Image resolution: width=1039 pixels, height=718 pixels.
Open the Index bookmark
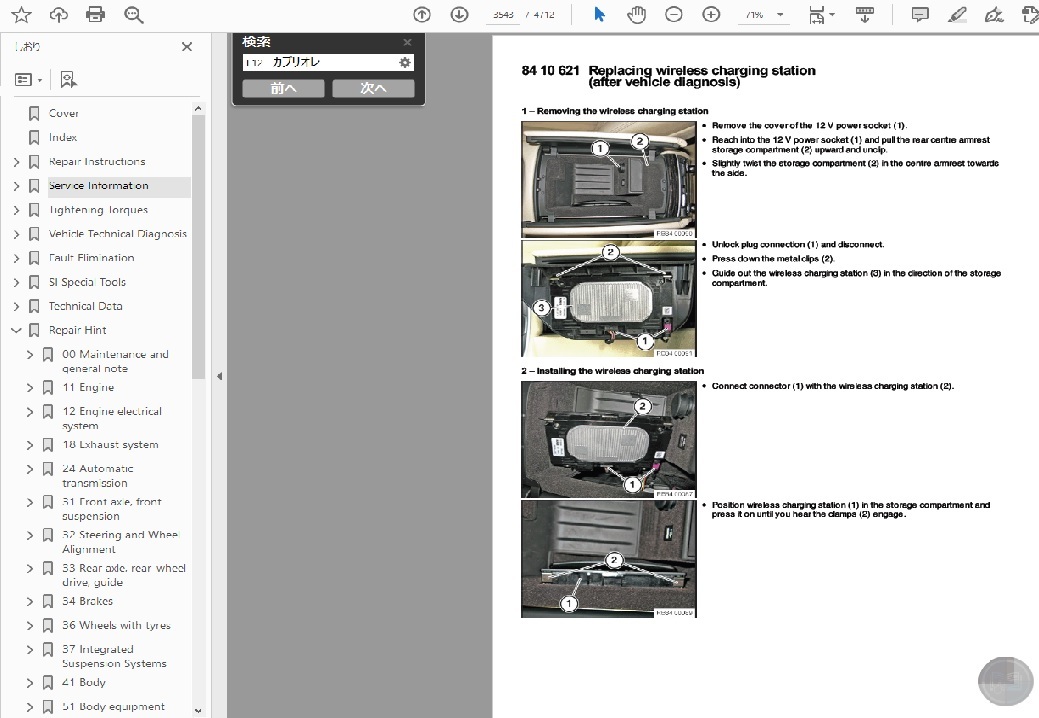pyautogui.click(x=63, y=137)
